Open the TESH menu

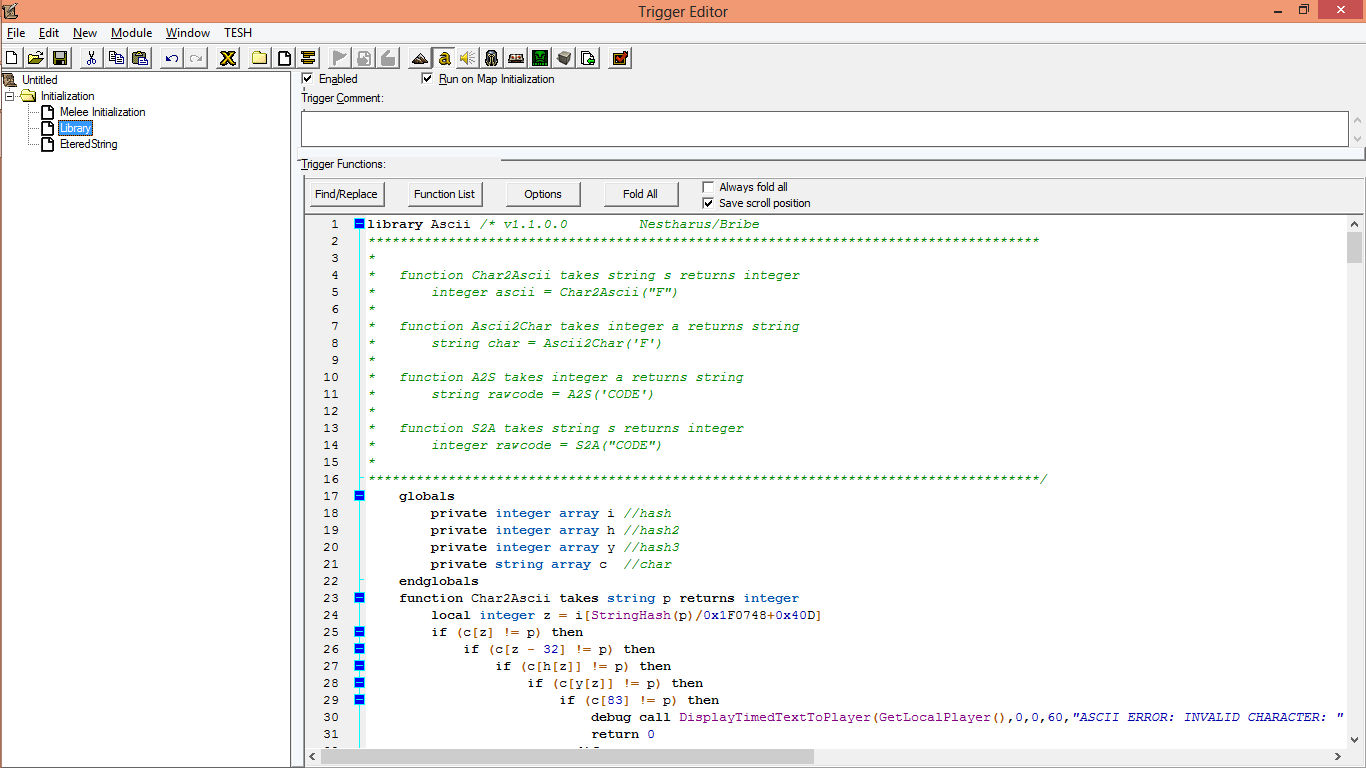[x=238, y=33]
